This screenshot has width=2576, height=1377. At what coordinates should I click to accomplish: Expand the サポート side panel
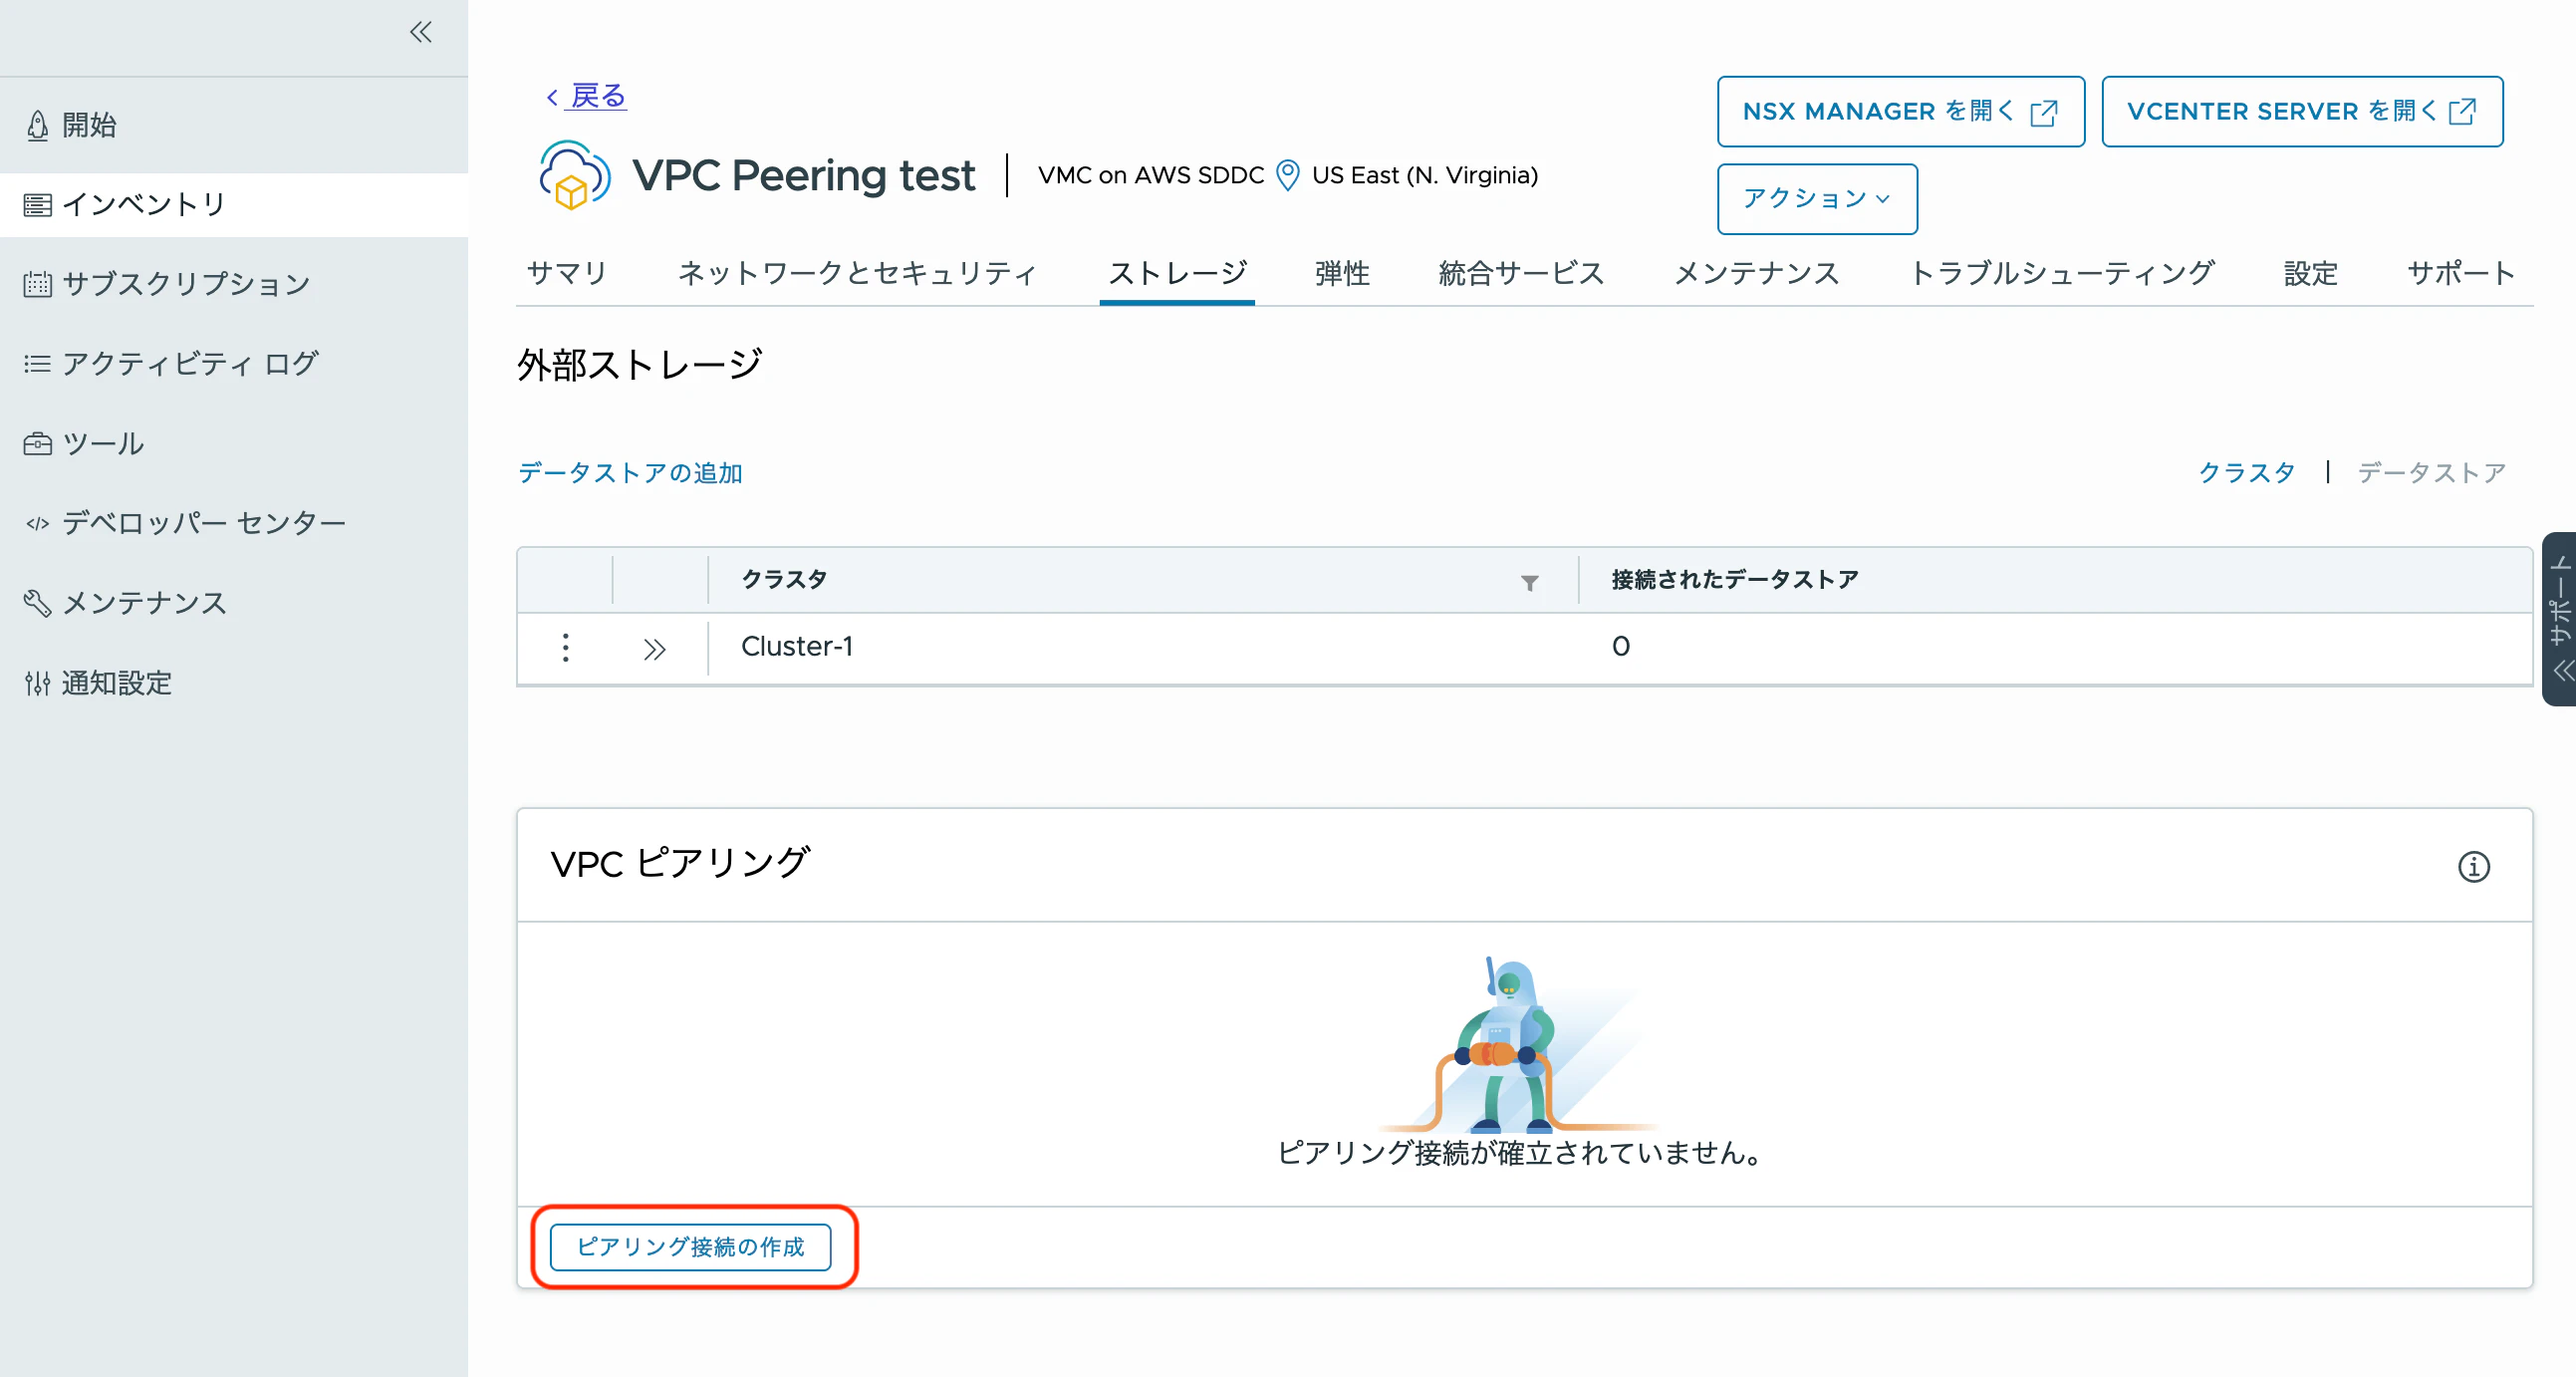[x=2560, y=620]
